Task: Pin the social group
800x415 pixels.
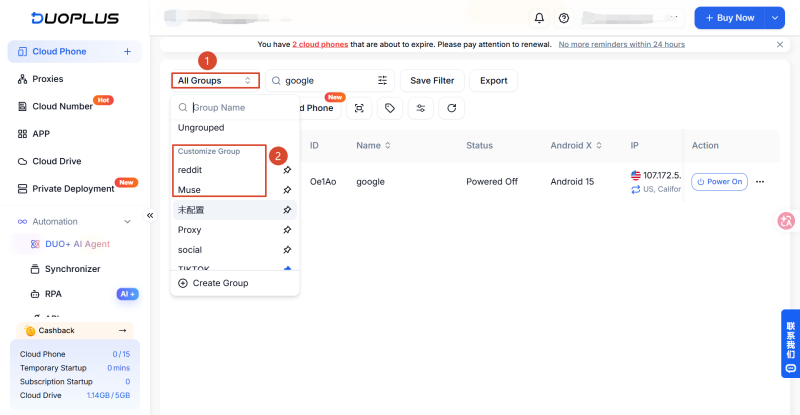Action: click(287, 250)
